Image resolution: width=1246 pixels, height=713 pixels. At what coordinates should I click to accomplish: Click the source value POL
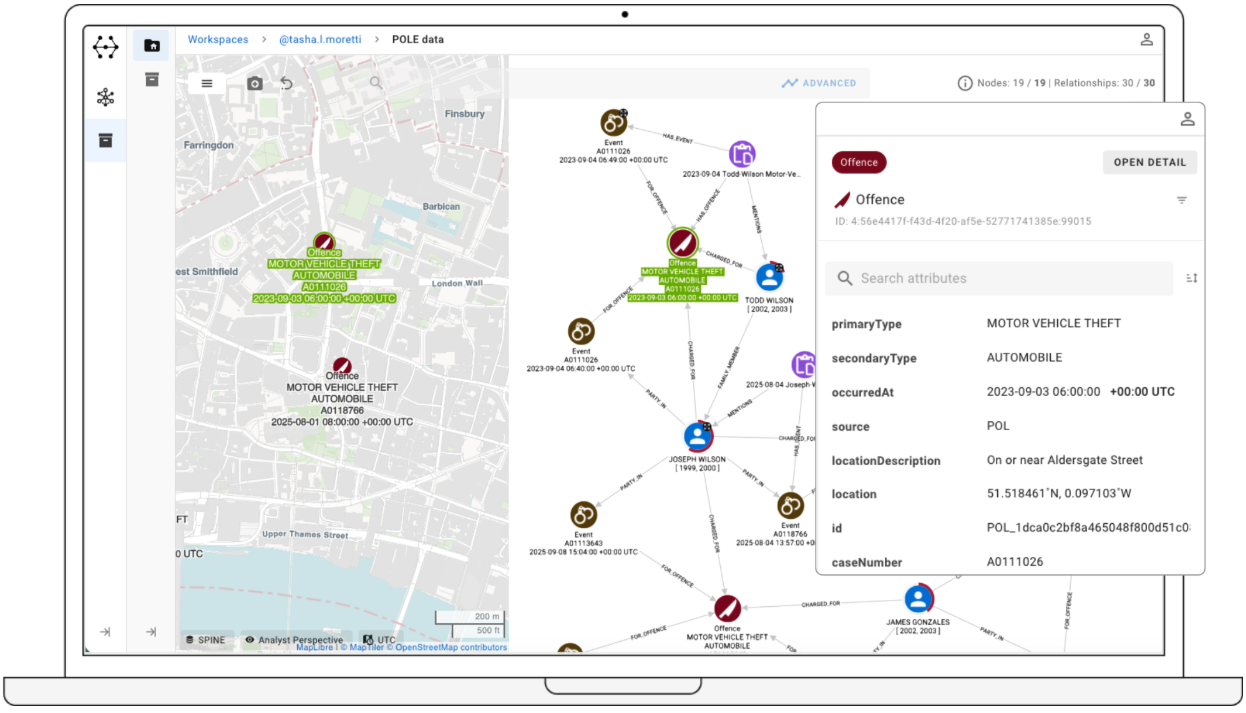(x=998, y=426)
